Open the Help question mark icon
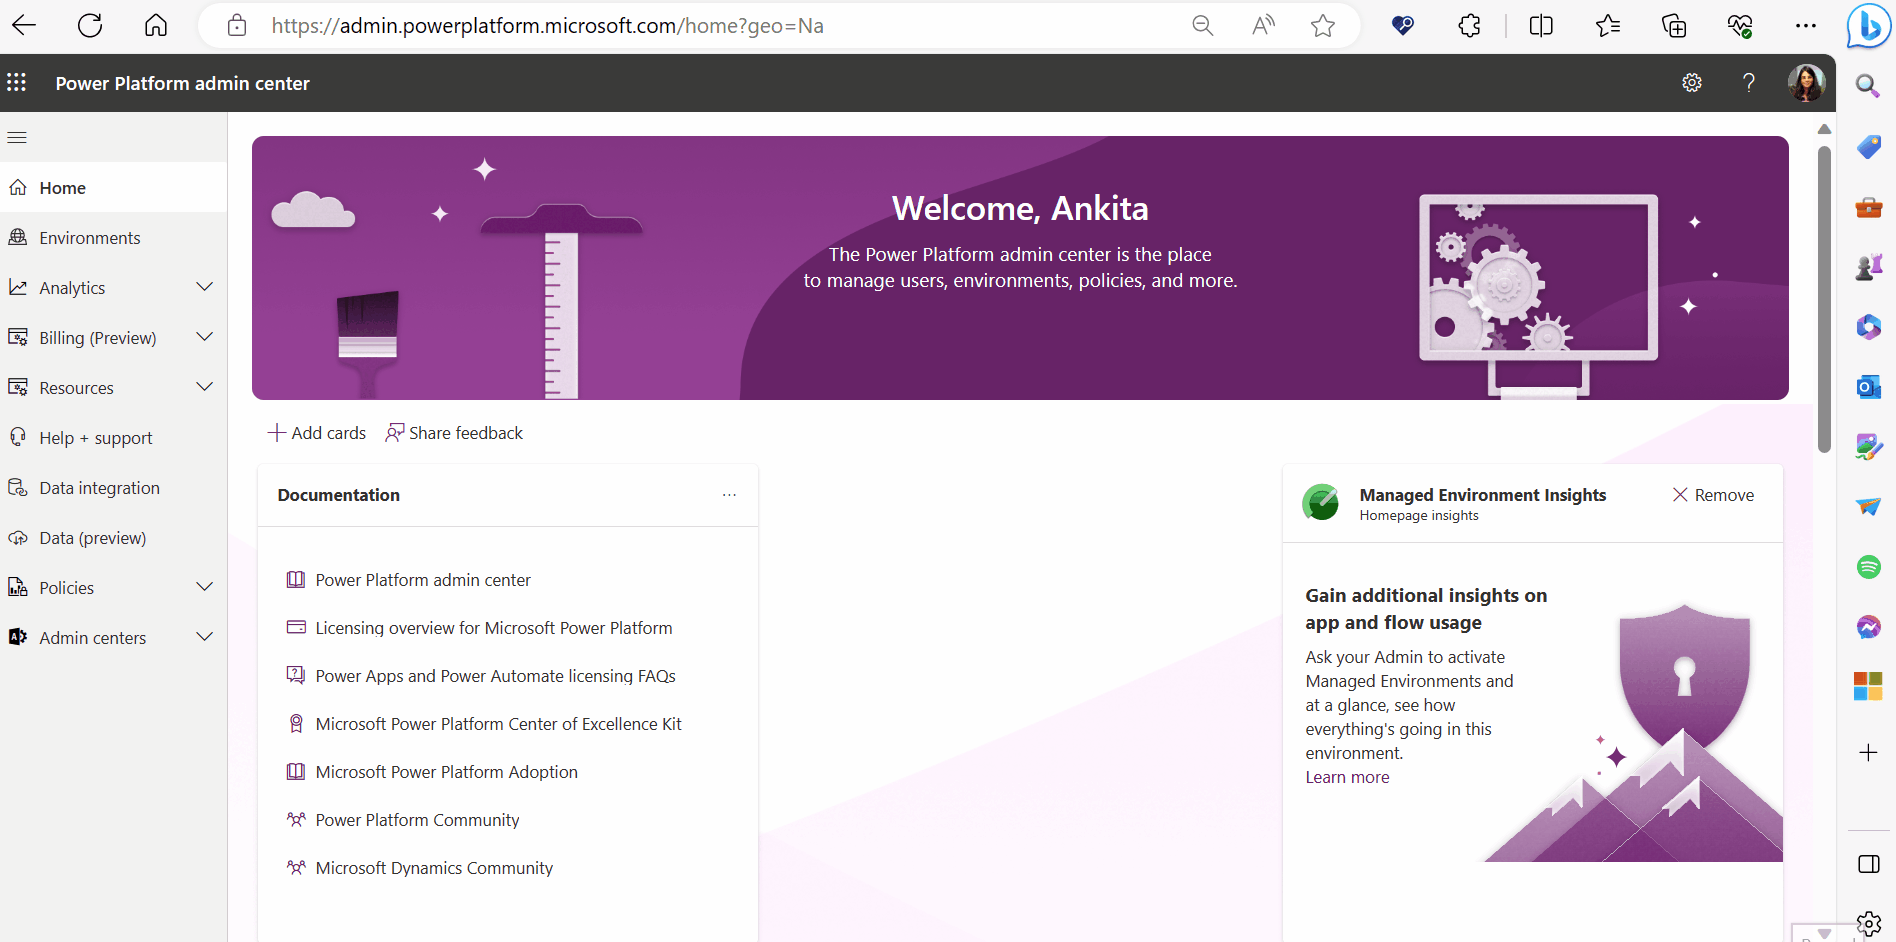Image resolution: width=1896 pixels, height=942 pixels. tap(1748, 83)
